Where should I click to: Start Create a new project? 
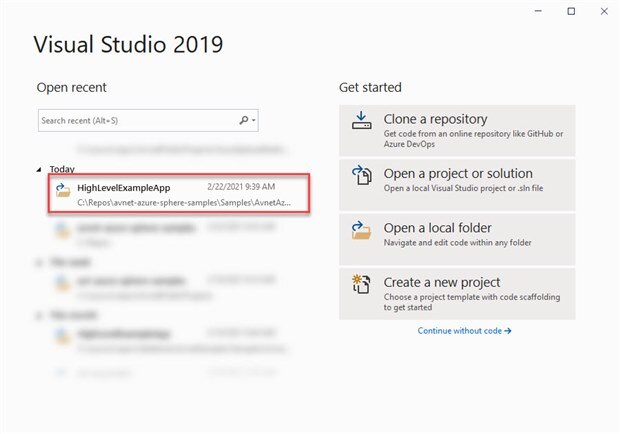point(458,292)
